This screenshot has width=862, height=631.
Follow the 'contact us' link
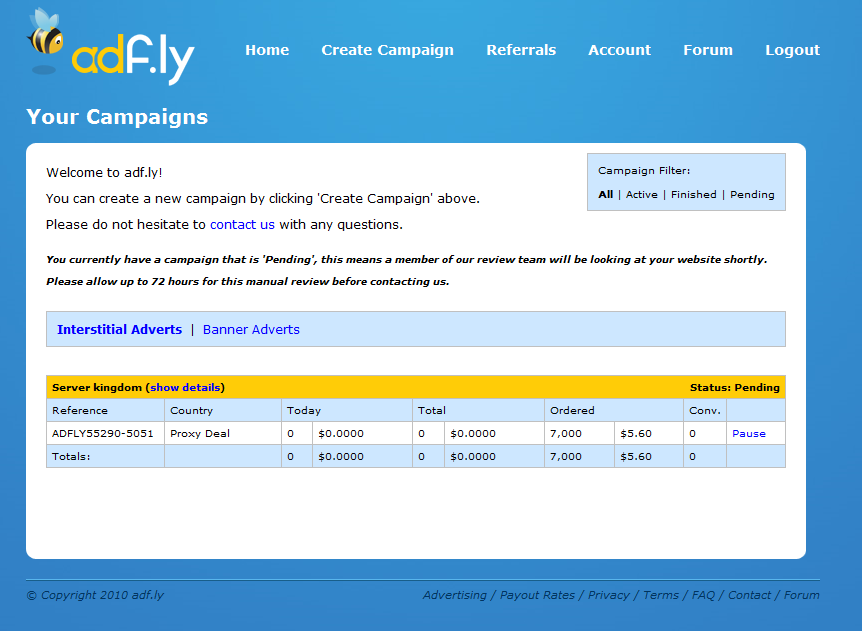[242, 225]
